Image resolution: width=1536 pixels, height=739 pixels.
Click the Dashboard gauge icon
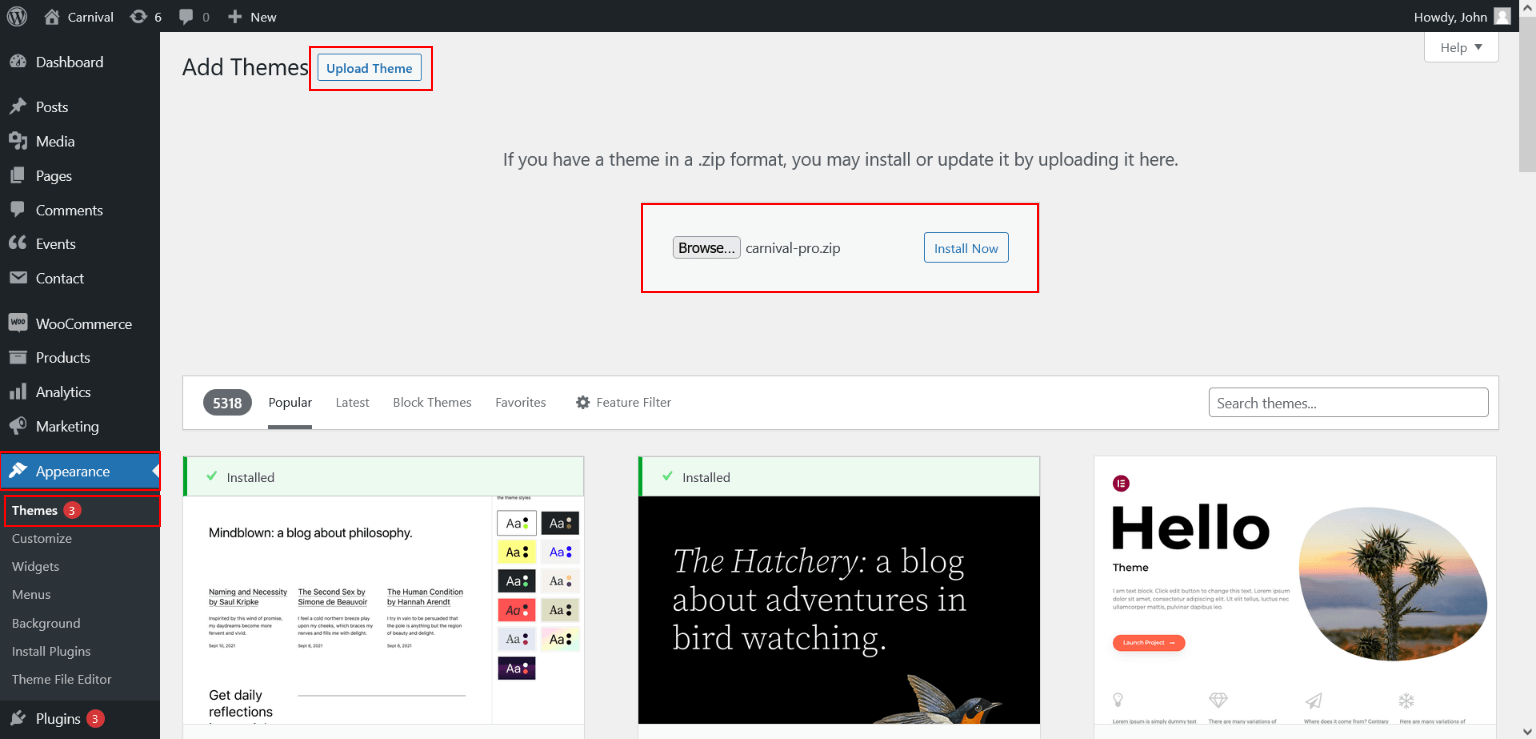[x=18, y=62]
